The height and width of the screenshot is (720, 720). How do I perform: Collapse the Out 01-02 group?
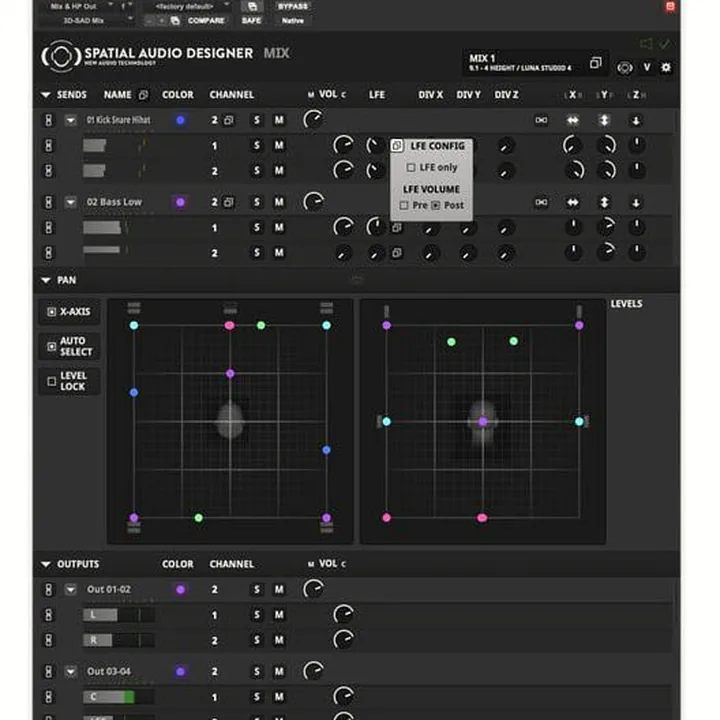point(70,590)
